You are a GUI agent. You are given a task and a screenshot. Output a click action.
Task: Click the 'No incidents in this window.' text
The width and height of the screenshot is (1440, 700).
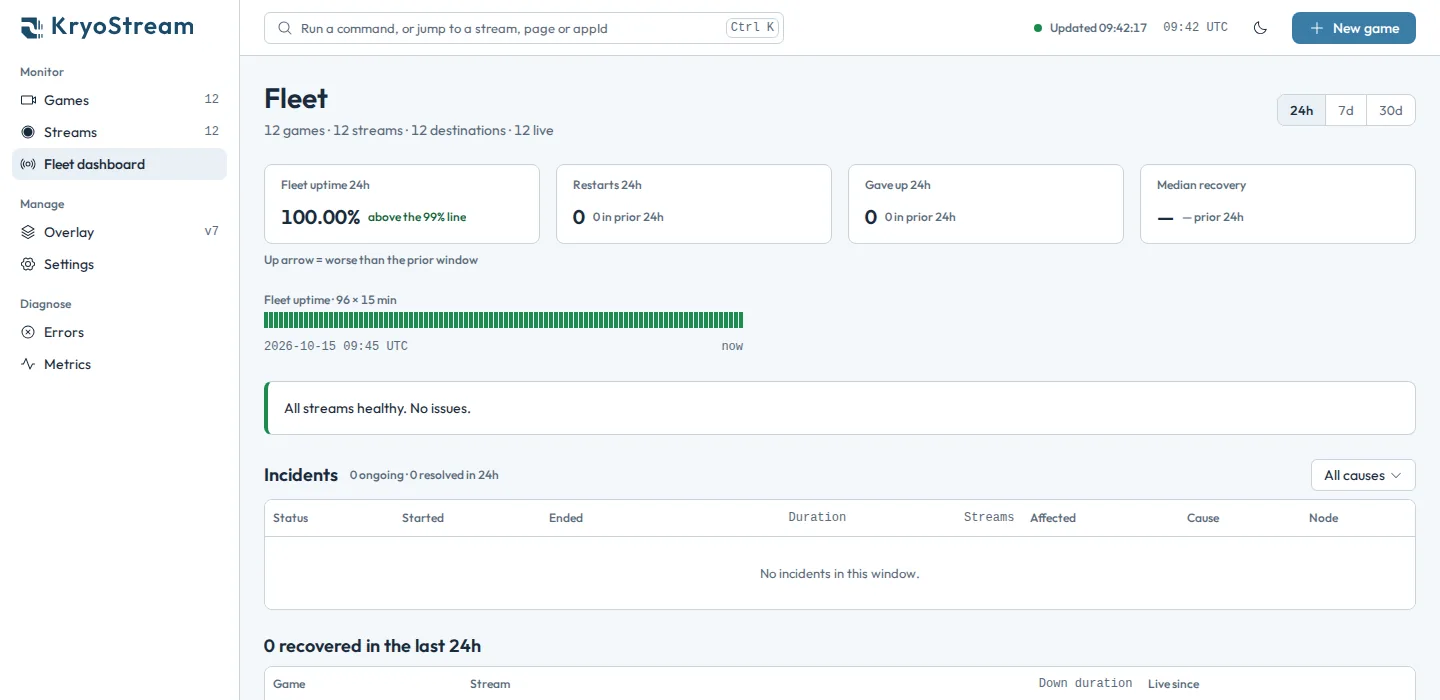pyautogui.click(x=839, y=573)
